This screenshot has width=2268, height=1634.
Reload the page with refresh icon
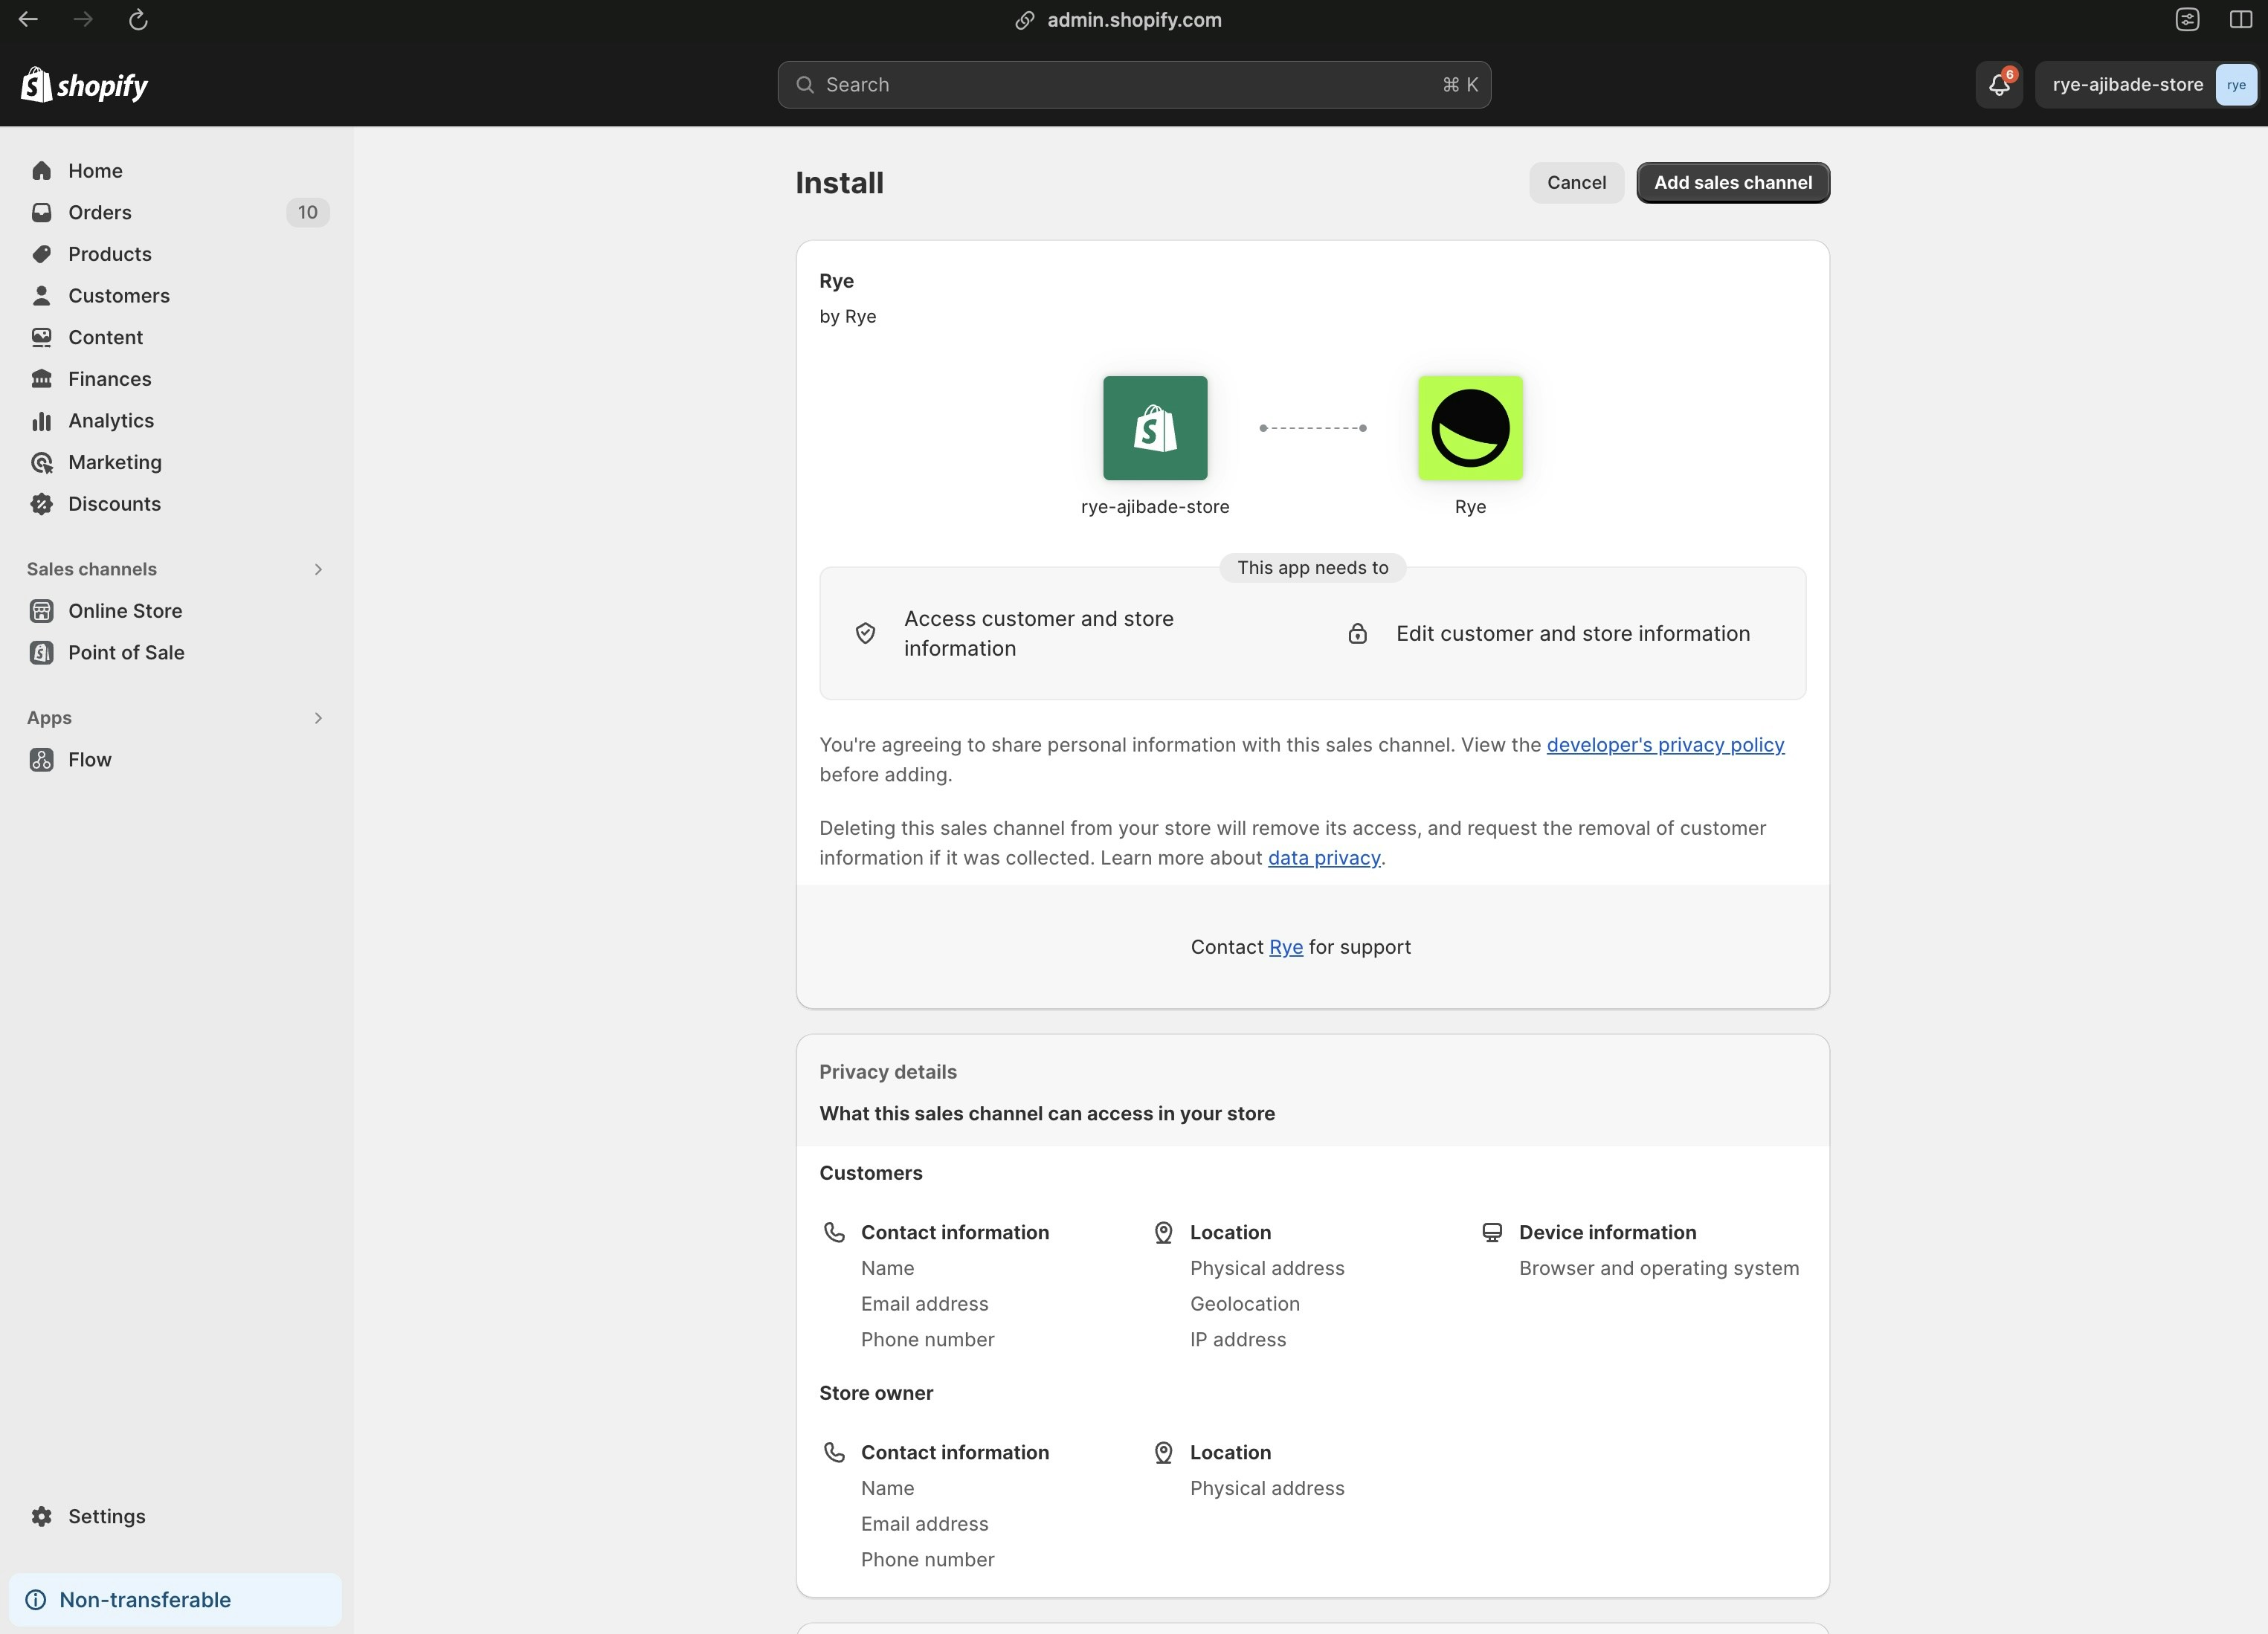pos(138,19)
